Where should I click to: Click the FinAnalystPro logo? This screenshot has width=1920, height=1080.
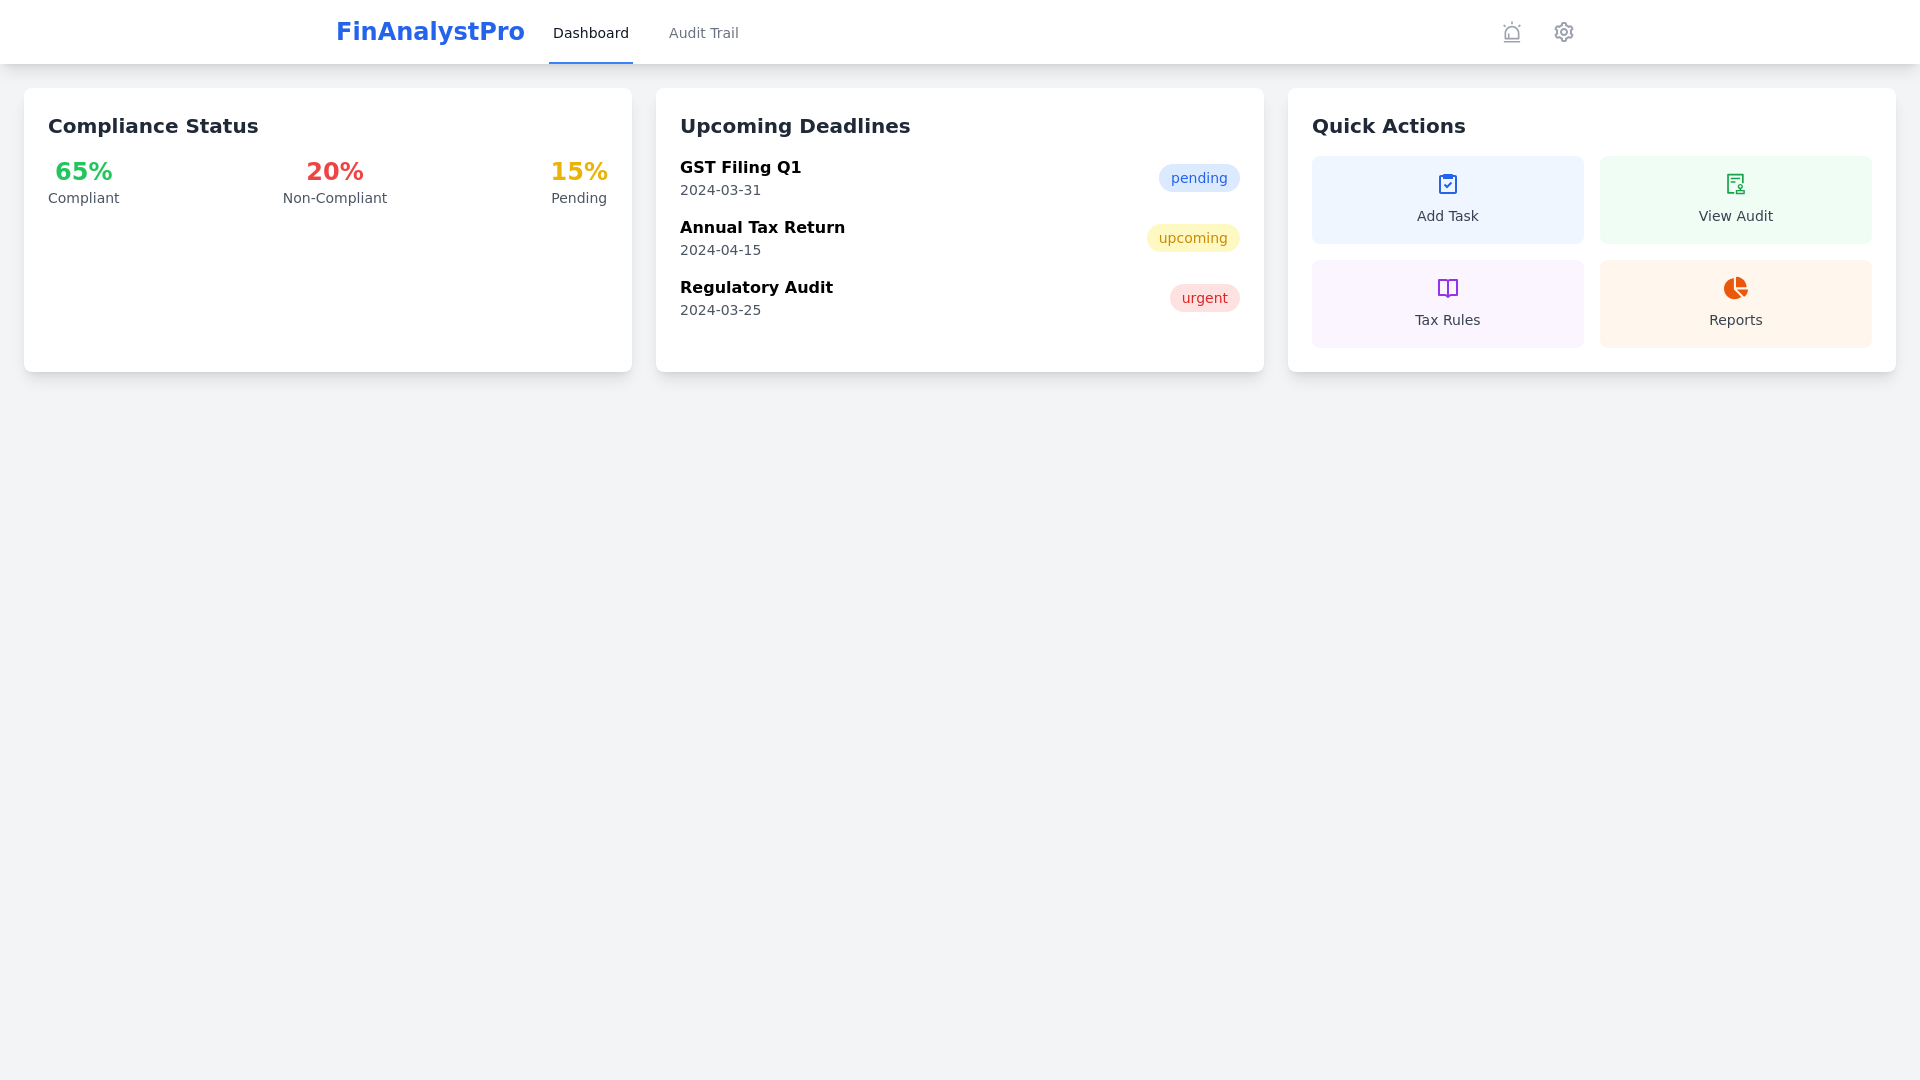pos(430,31)
